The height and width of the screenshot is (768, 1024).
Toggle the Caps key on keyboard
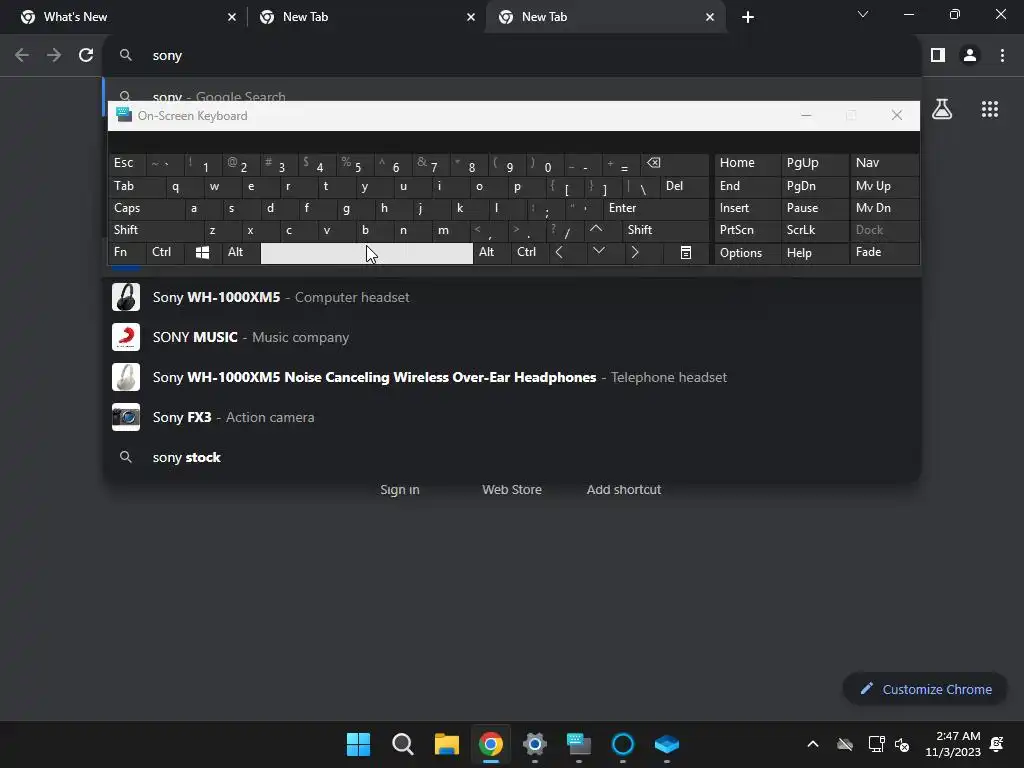pyautogui.click(x=145, y=208)
